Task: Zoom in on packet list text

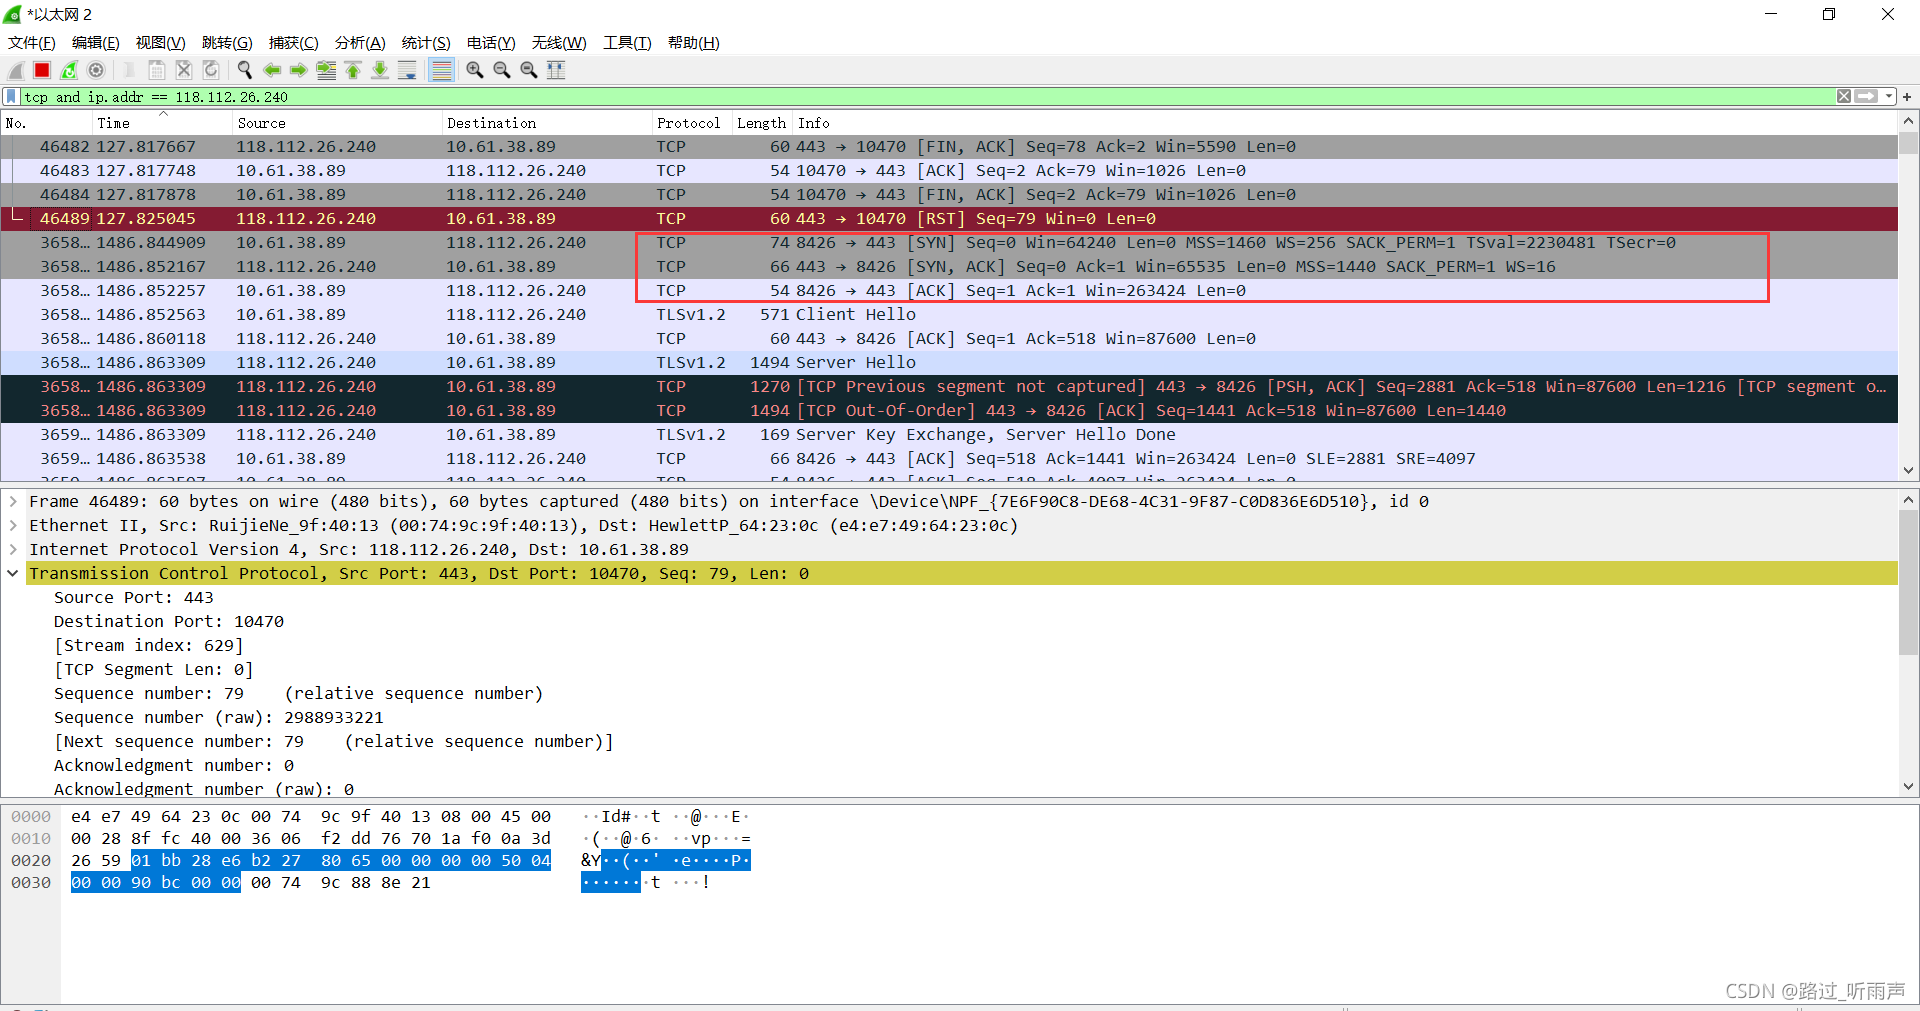Action: pos(475,70)
